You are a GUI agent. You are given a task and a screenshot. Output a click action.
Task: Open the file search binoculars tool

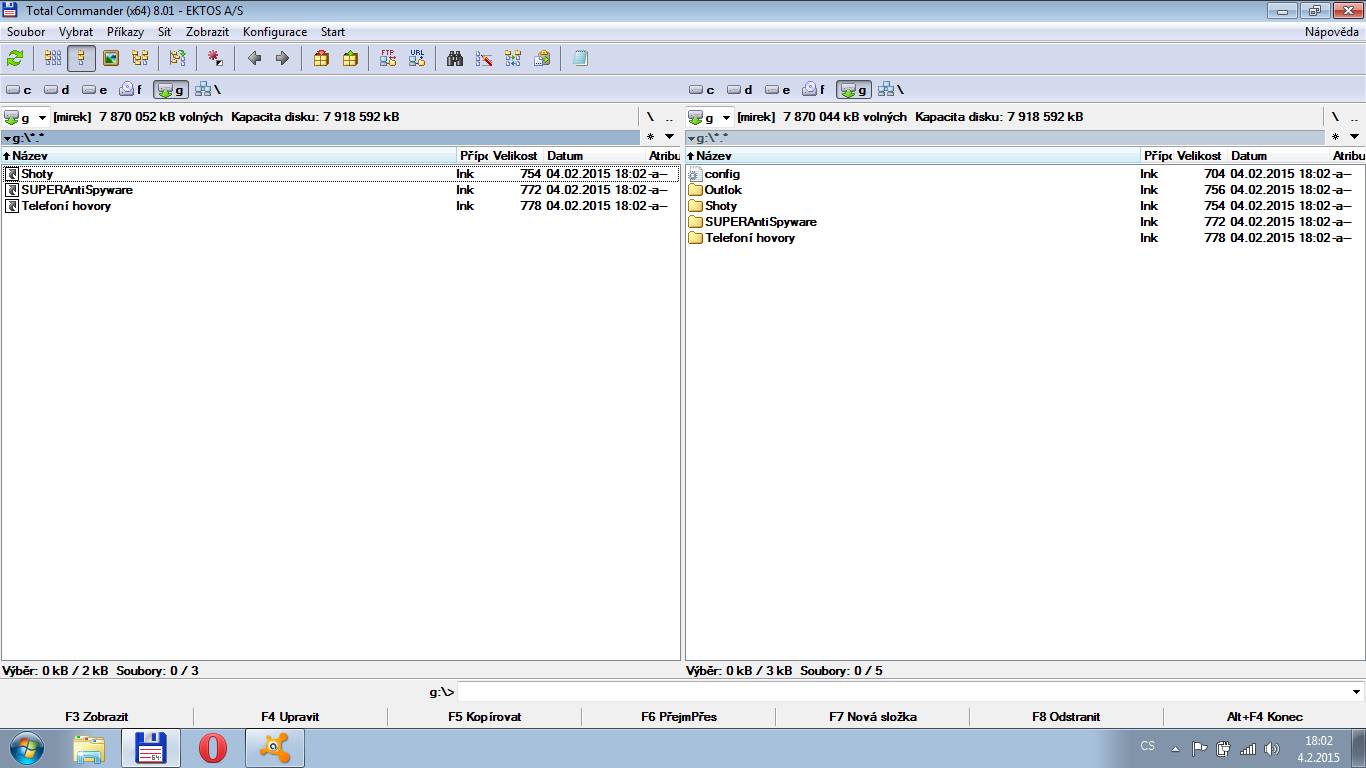[455, 58]
